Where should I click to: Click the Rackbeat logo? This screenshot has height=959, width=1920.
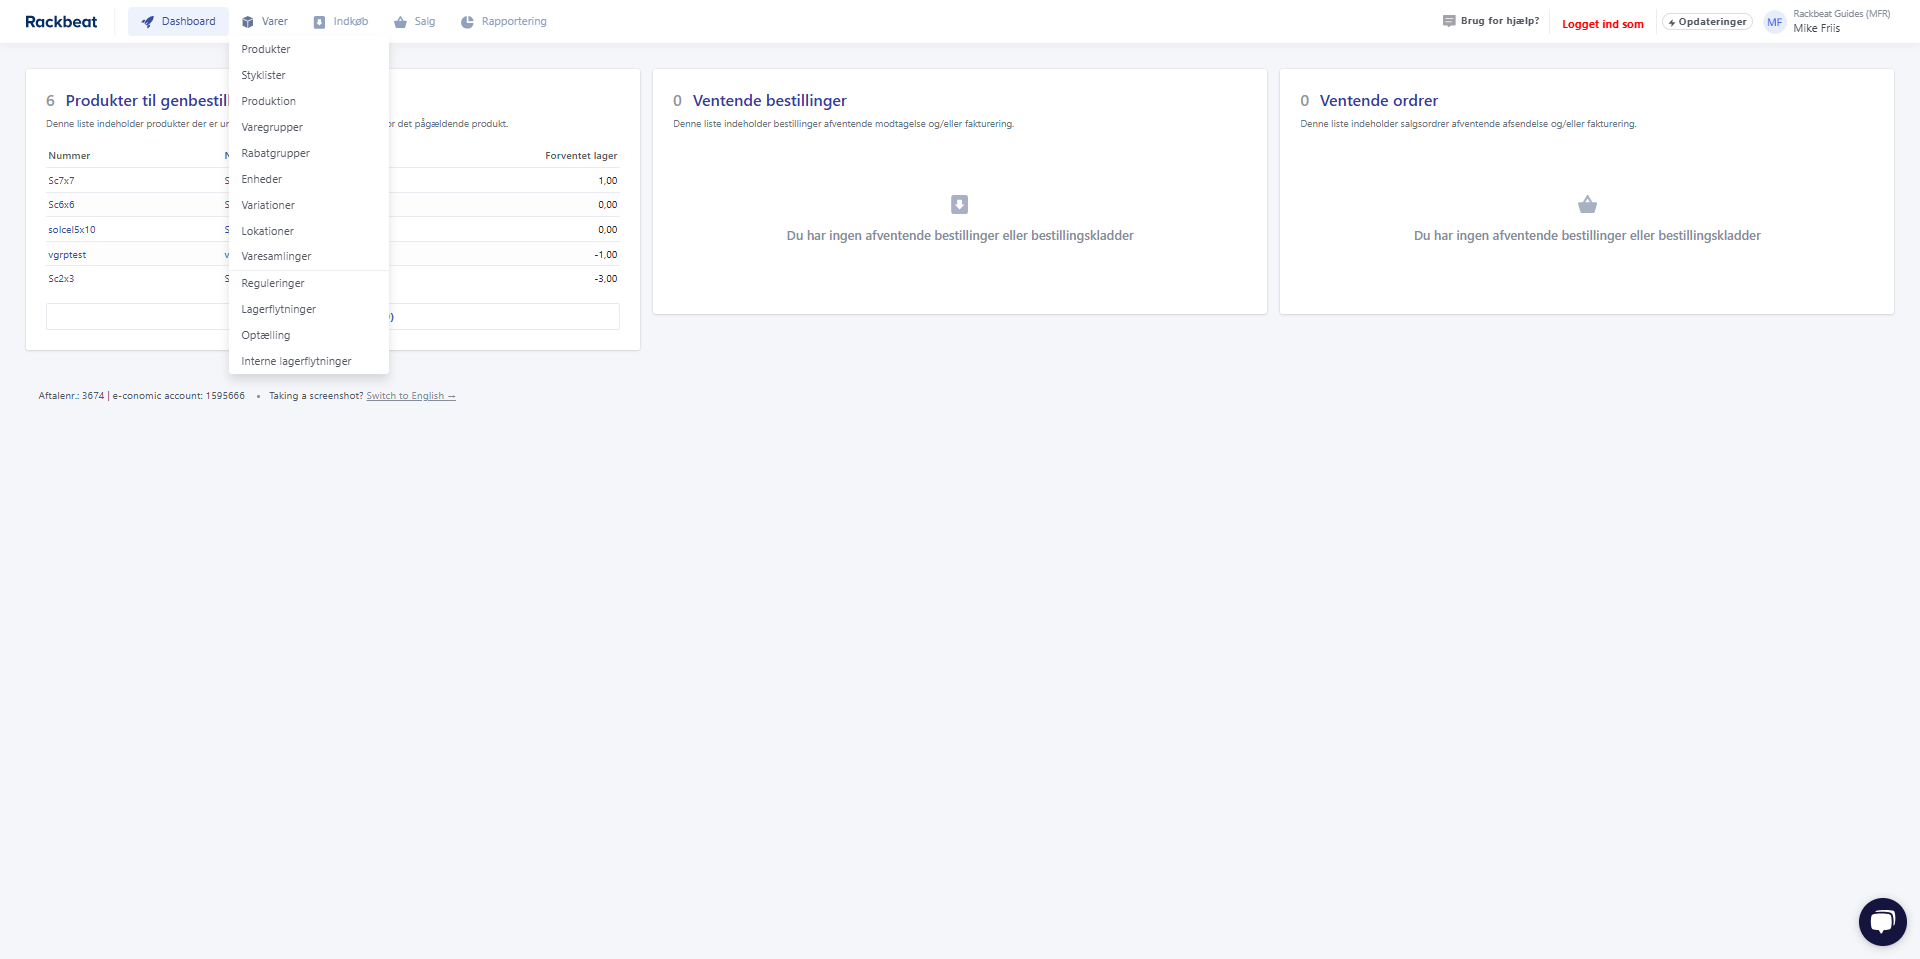click(61, 22)
